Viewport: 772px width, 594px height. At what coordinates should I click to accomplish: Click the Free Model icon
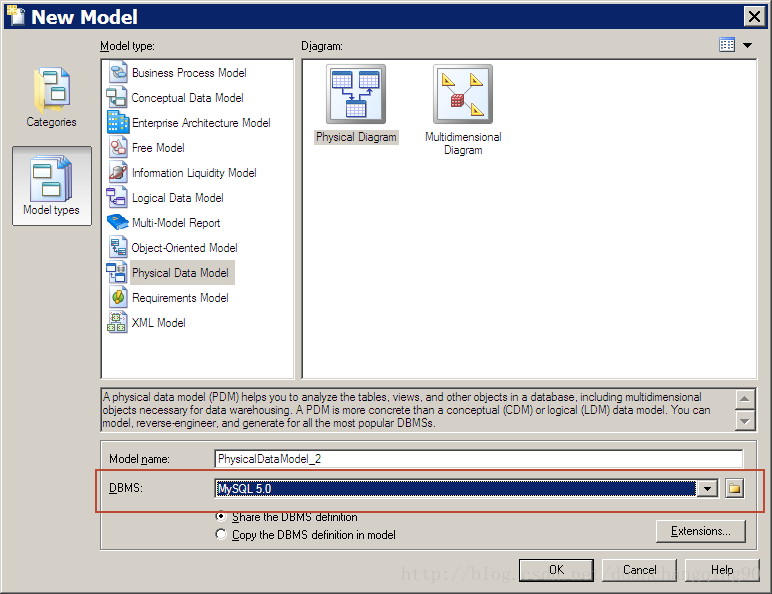point(118,148)
